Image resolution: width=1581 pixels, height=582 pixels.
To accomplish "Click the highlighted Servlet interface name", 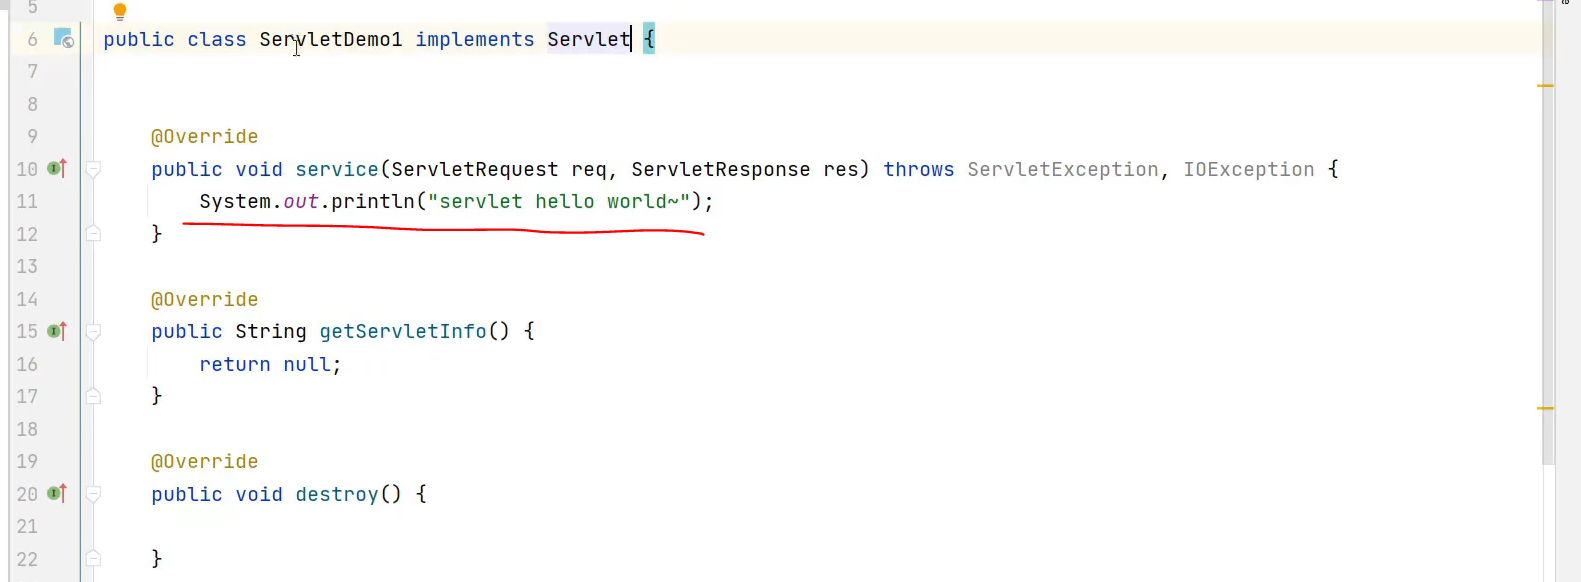I will pos(589,39).
